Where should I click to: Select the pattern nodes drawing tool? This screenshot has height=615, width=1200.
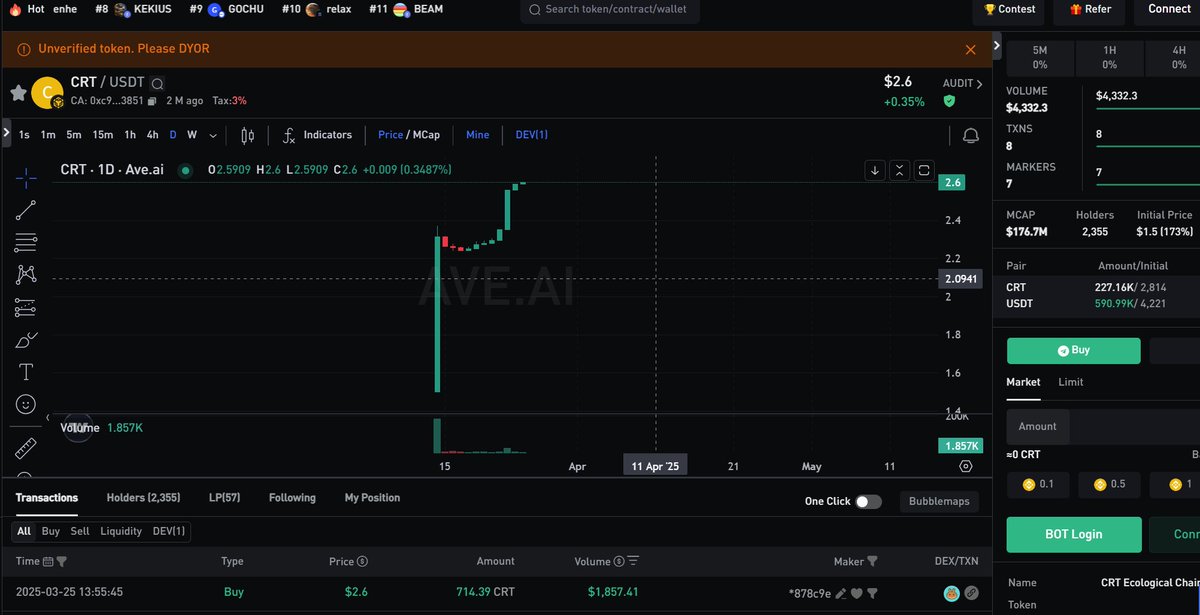coord(26,274)
